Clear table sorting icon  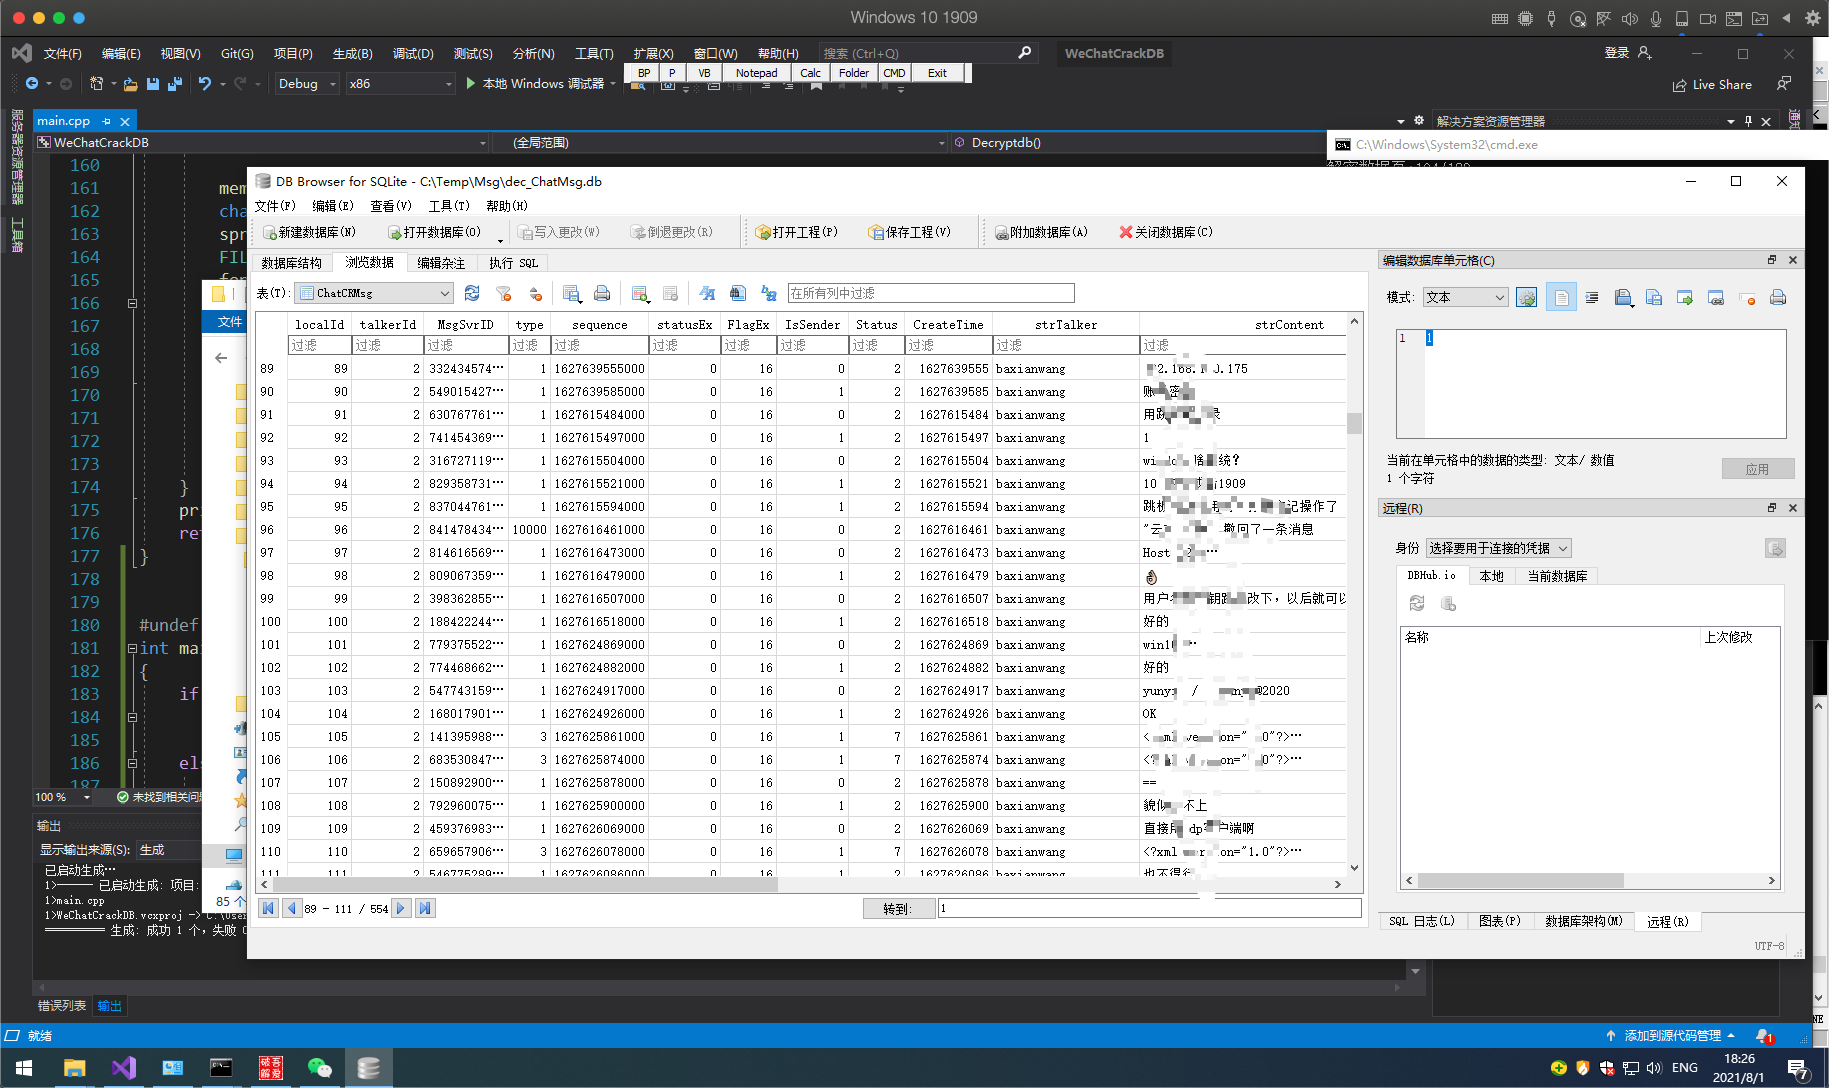pos(535,293)
